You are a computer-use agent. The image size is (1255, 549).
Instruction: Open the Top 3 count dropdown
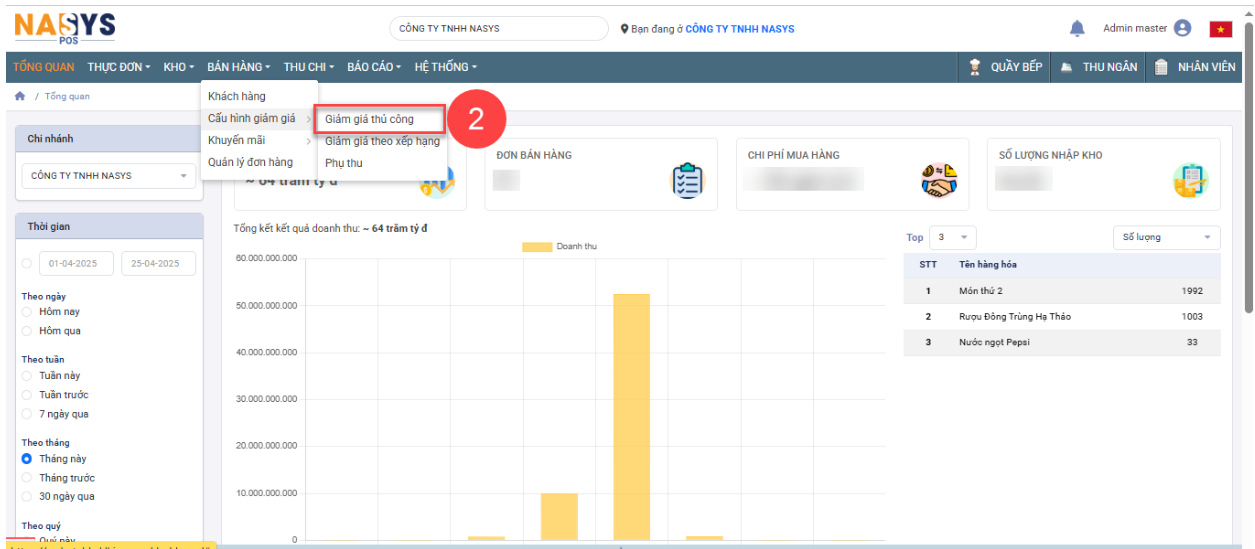953,238
